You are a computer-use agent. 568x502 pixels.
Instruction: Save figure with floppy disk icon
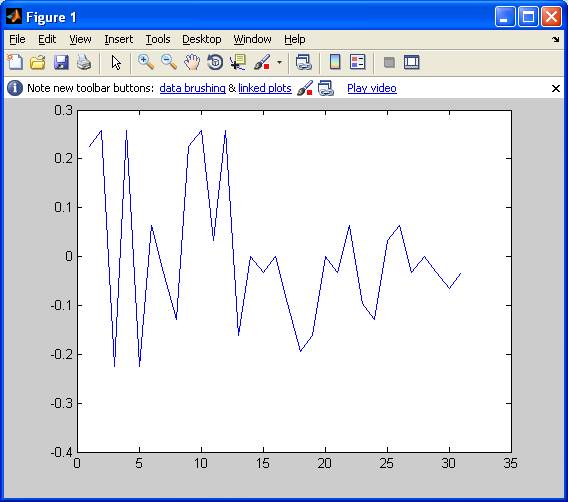pyautogui.click(x=61, y=62)
